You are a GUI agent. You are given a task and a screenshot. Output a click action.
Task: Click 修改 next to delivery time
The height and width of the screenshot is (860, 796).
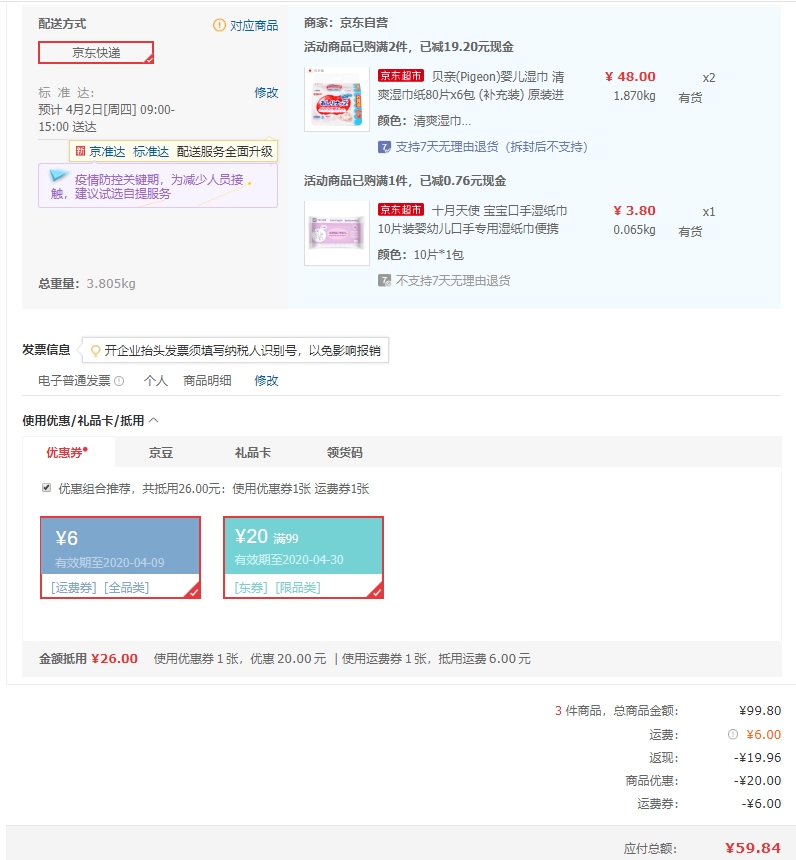(x=266, y=93)
